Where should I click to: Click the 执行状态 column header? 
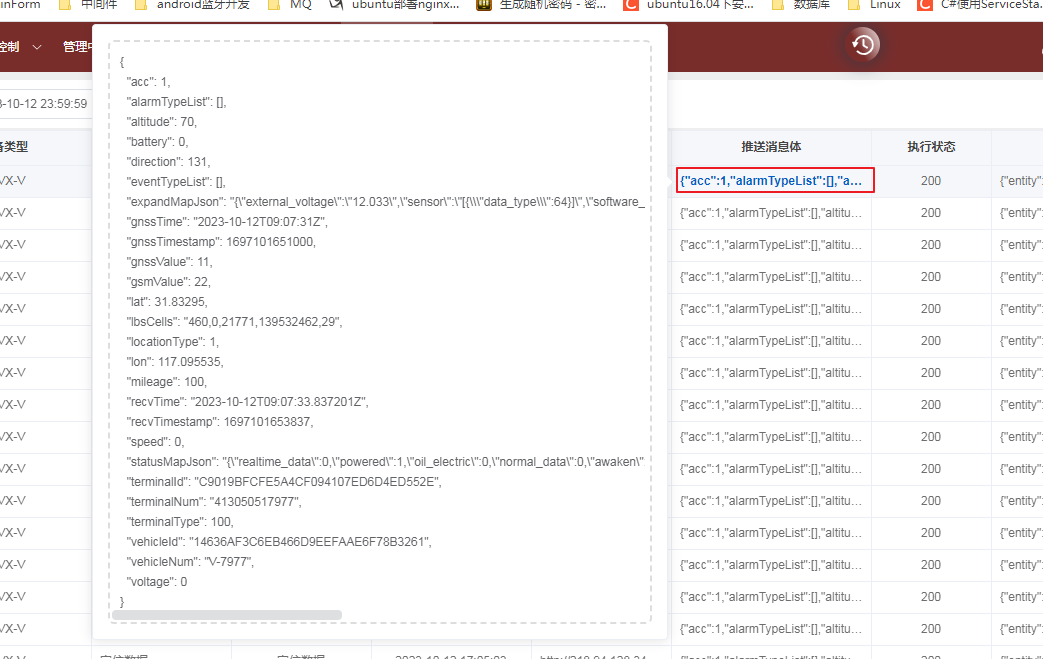931,147
